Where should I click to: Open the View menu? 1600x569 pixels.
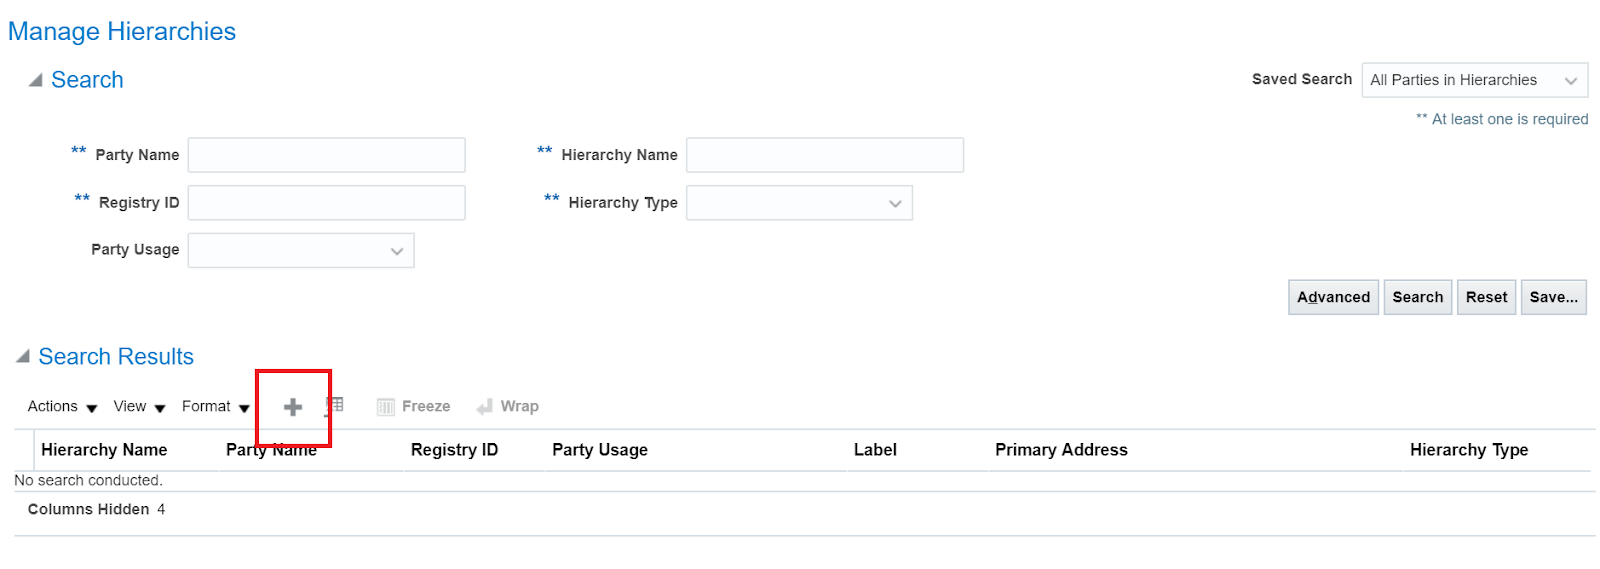(x=139, y=407)
